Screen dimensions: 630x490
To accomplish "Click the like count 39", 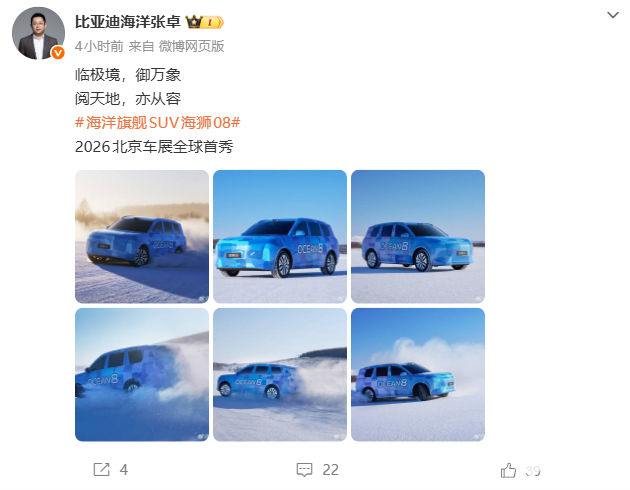I will pyautogui.click(x=533, y=470).
